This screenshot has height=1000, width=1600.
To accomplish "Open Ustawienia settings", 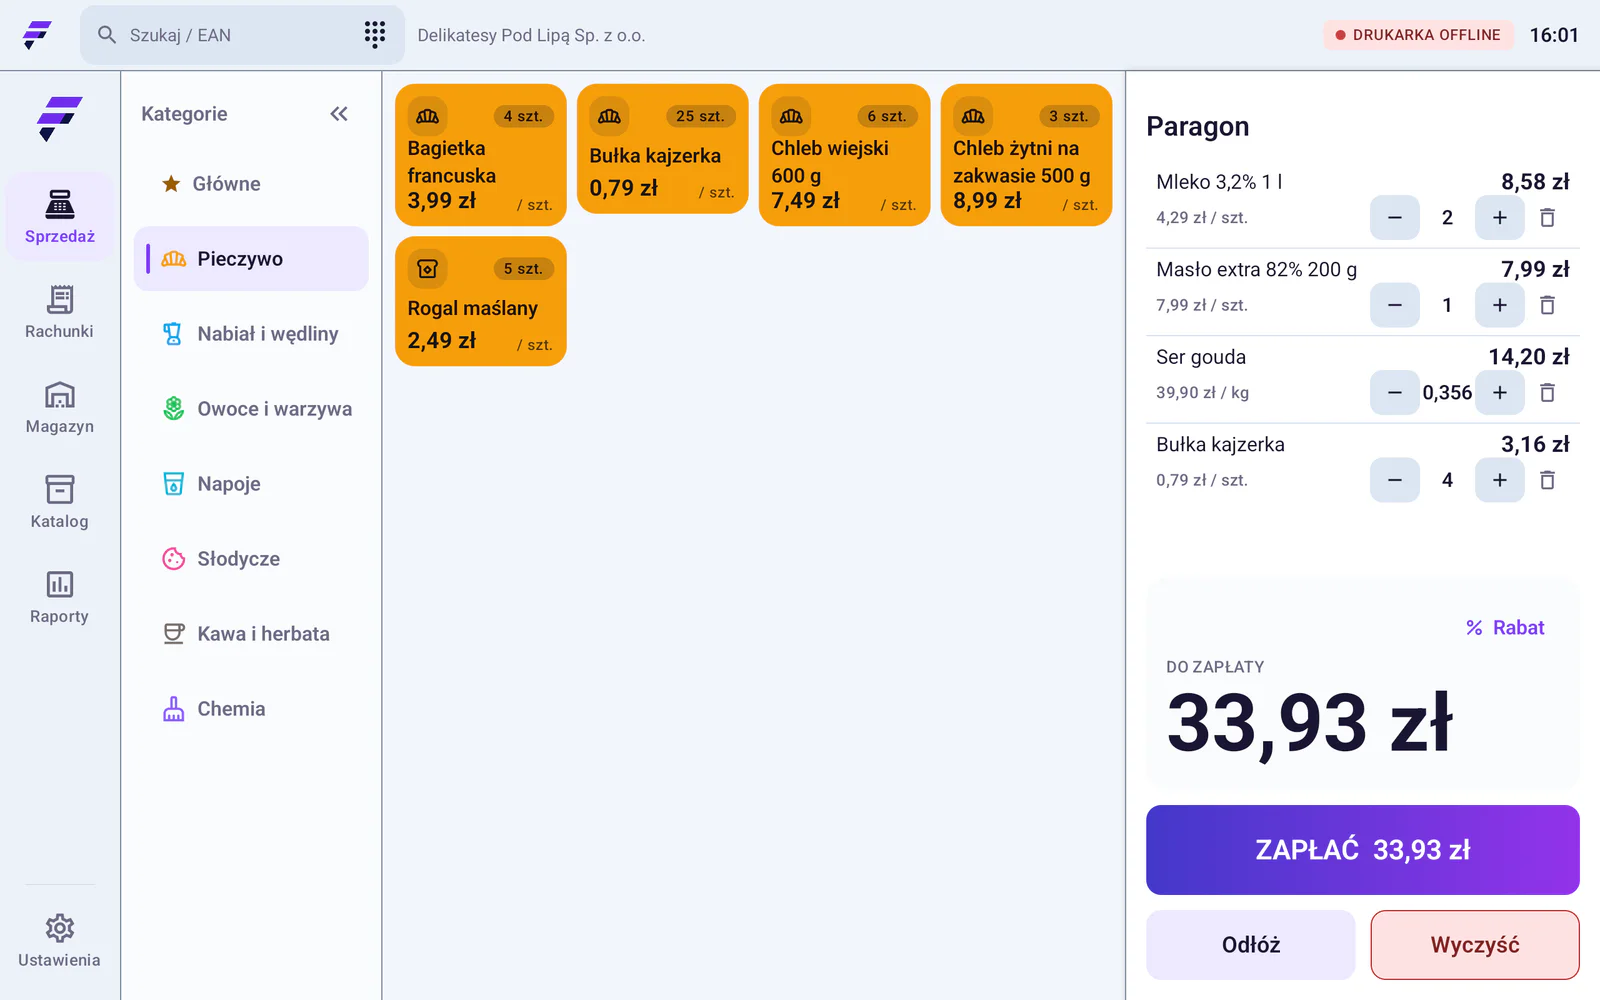I will (60, 941).
